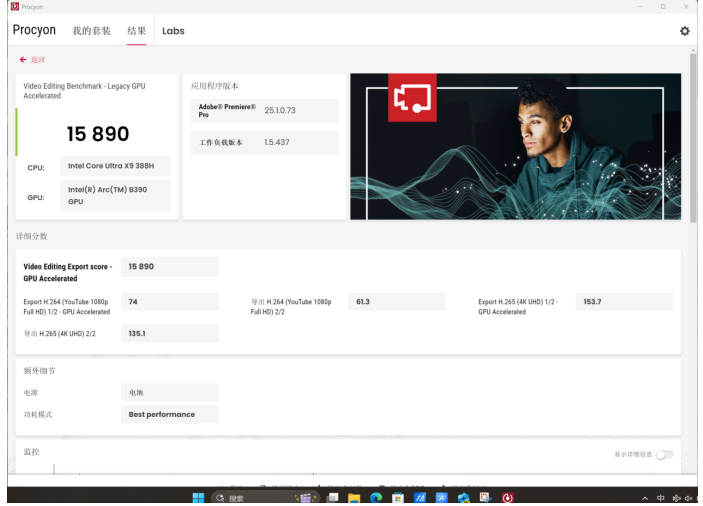Switch to the 我的套装 tab
The image size is (703, 506).
[91, 31]
